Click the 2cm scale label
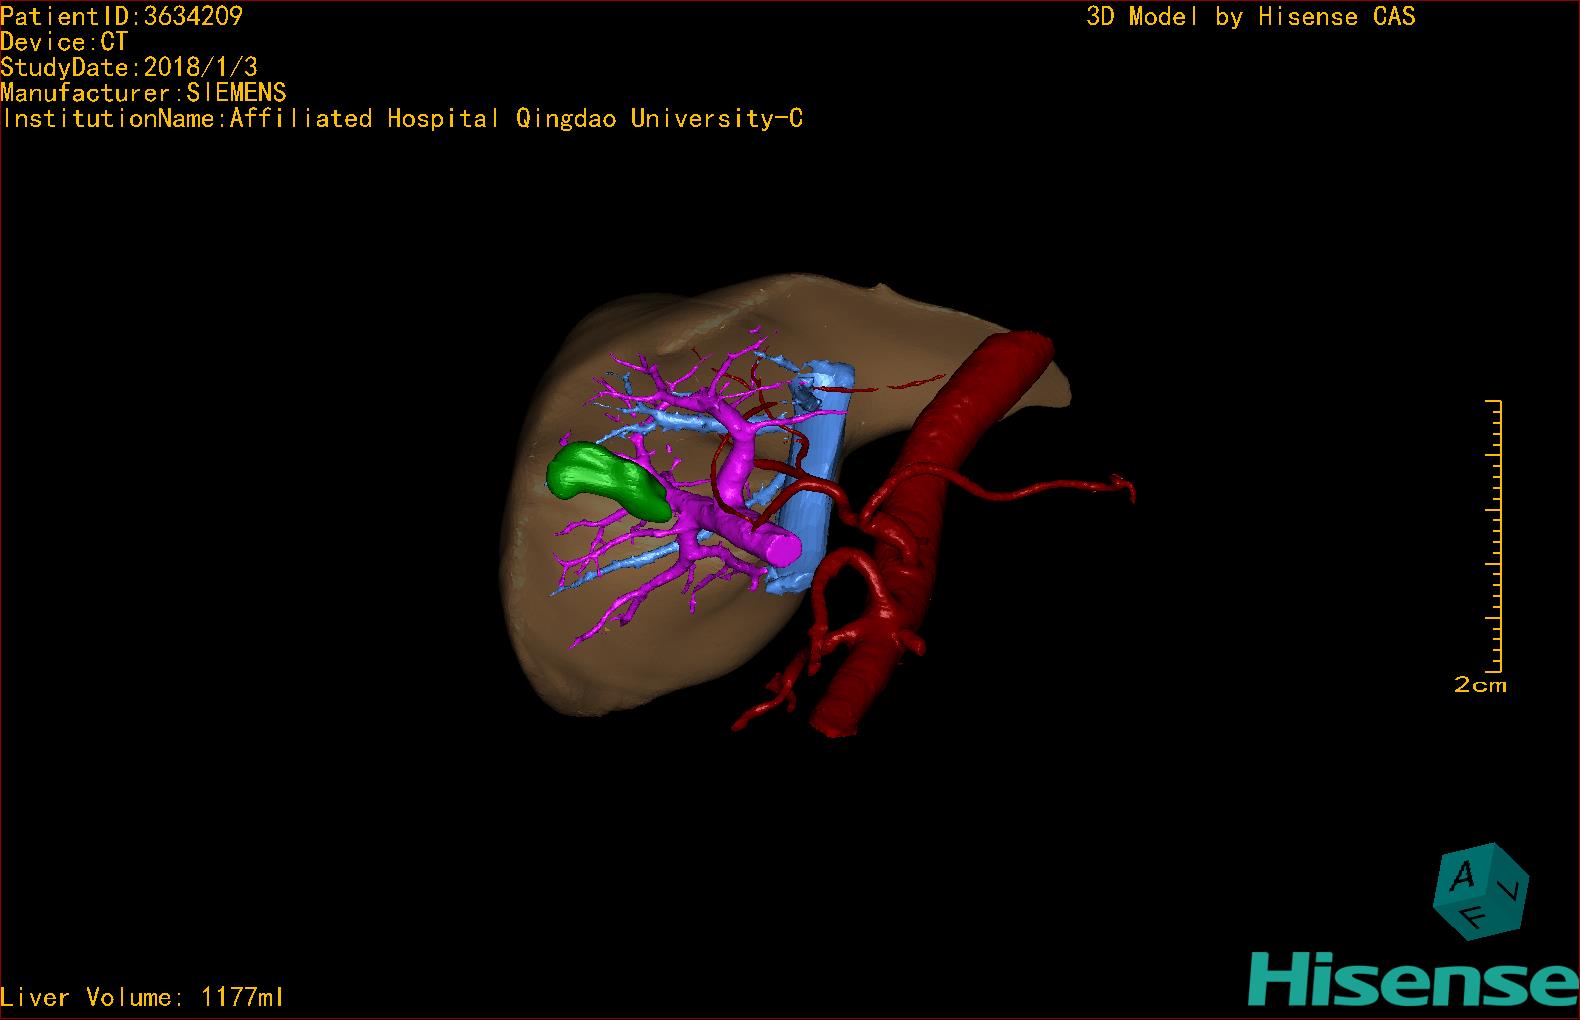 [x=1479, y=686]
